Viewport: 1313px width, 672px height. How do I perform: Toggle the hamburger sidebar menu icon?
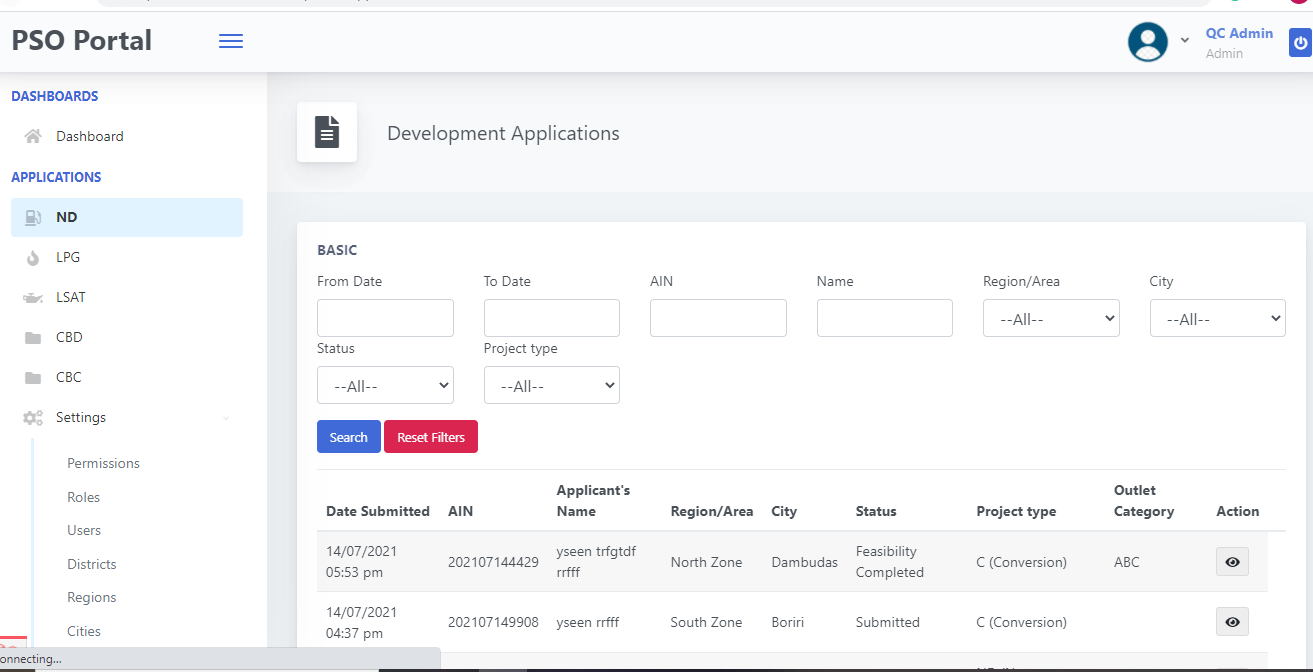click(231, 41)
